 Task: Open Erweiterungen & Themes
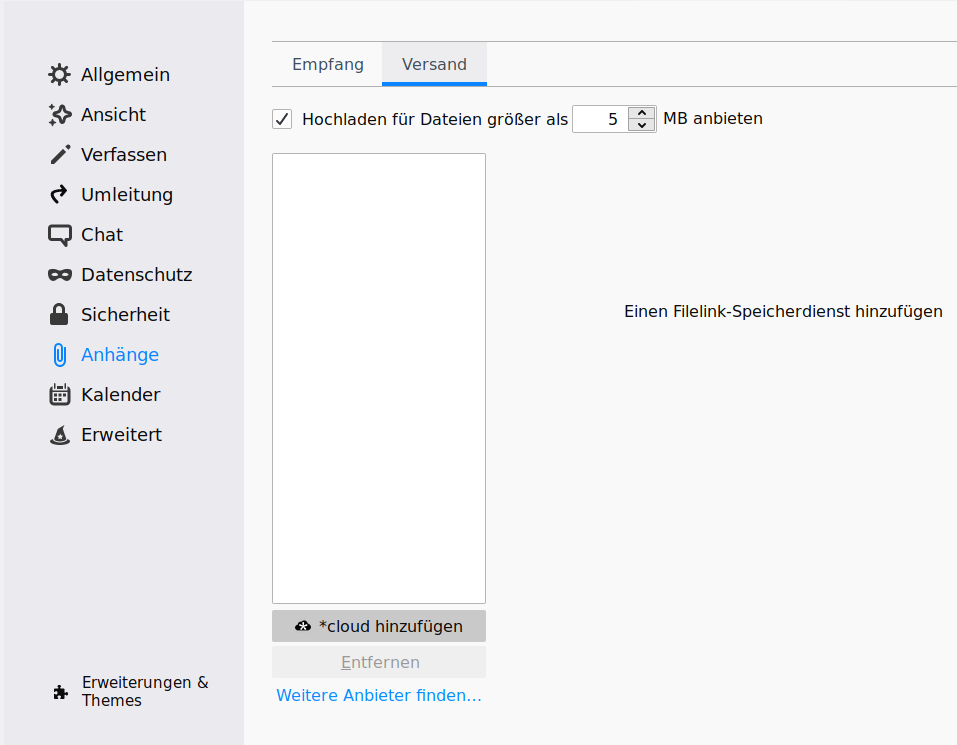[131, 691]
